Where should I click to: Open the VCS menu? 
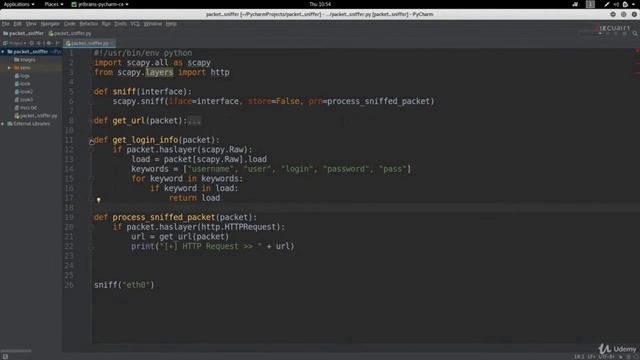coord(135,24)
